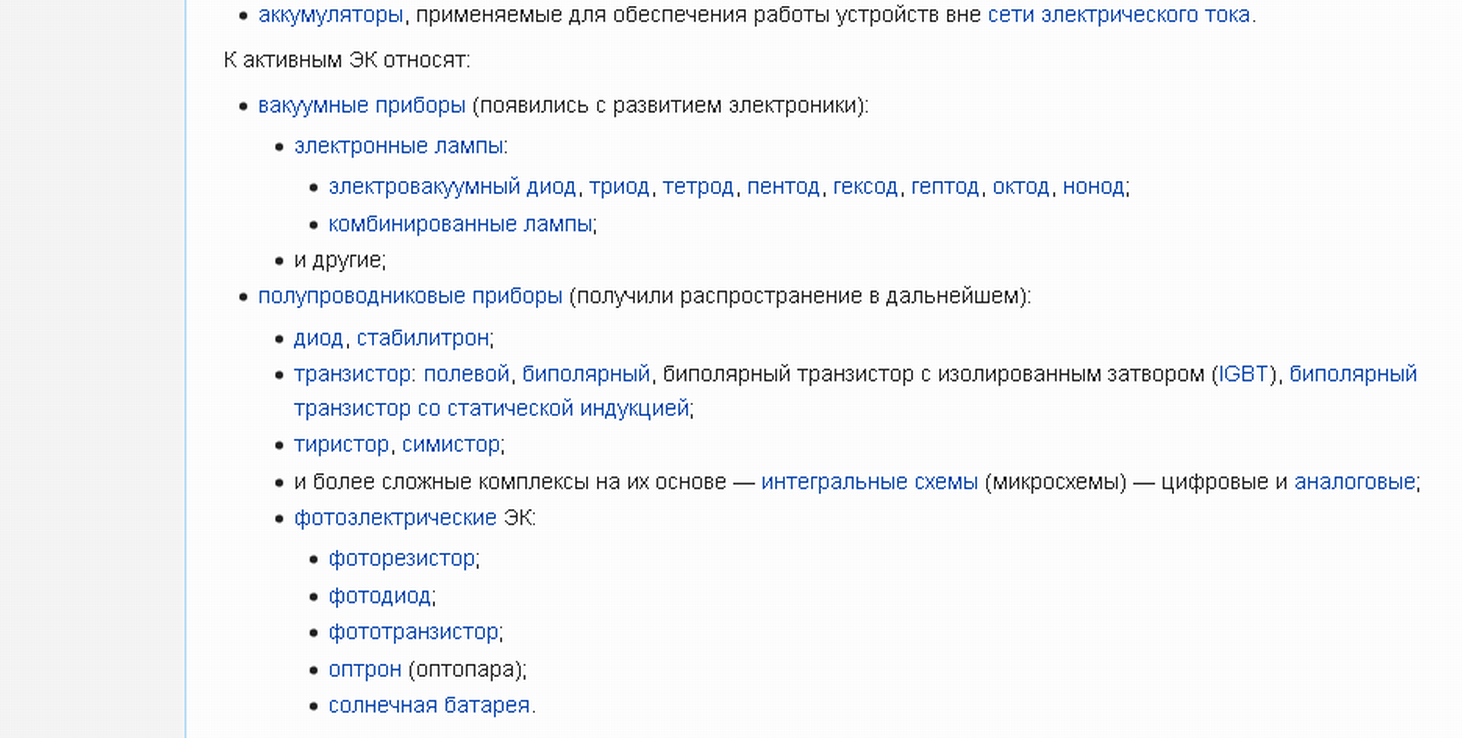Follow the электронные лампы link
1462x738 pixels.
pyautogui.click(x=398, y=146)
